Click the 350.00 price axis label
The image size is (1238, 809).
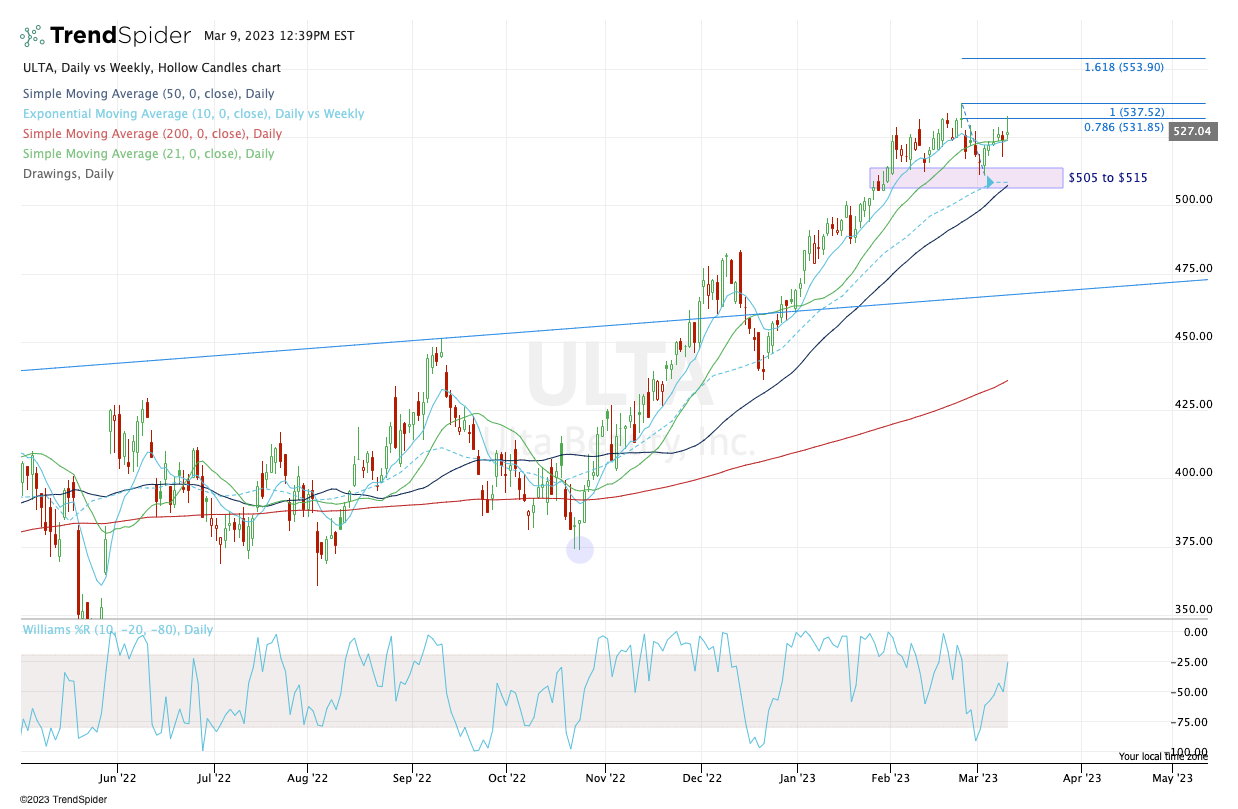1193,609
